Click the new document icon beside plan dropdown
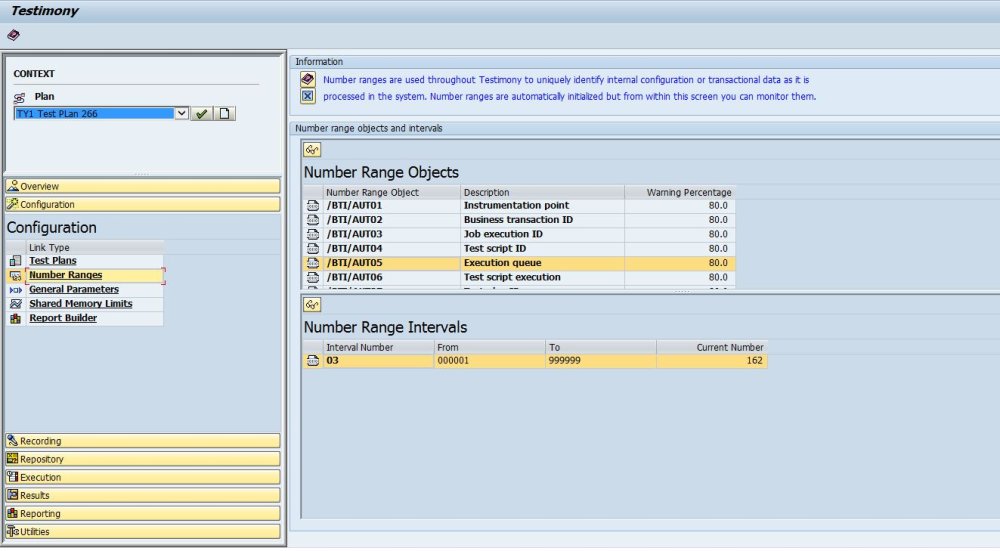The height and width of the screenshot is (551, 1000). pyautogui.click(x=224, y=114)
